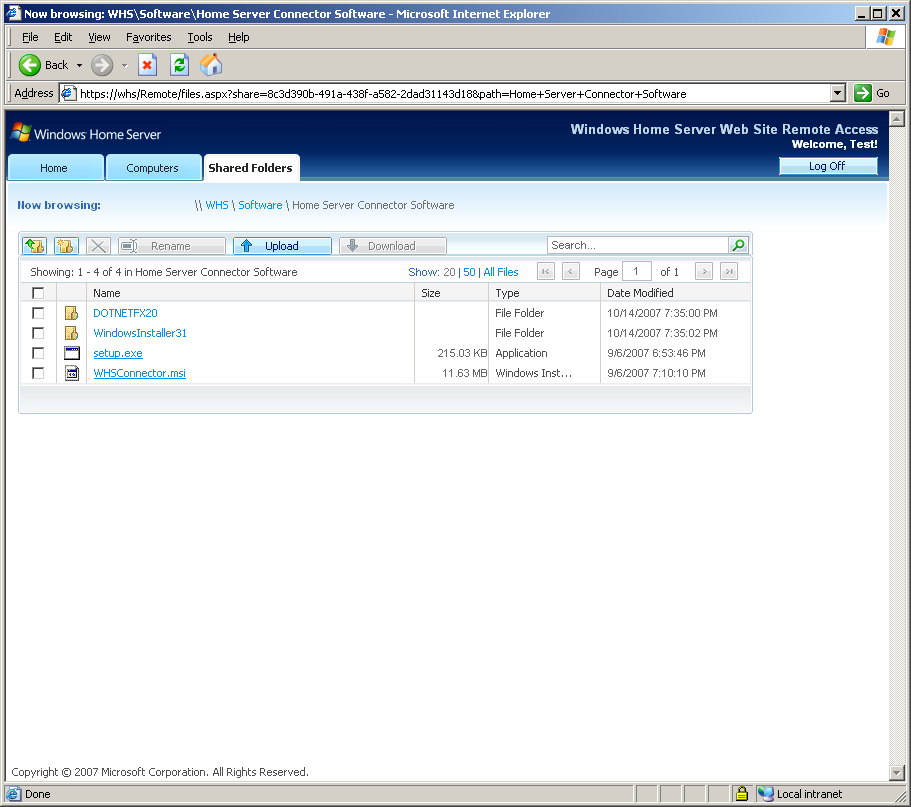Check the box for setup.exe
This screenshot has width=911, height=807.
point(38,353)
